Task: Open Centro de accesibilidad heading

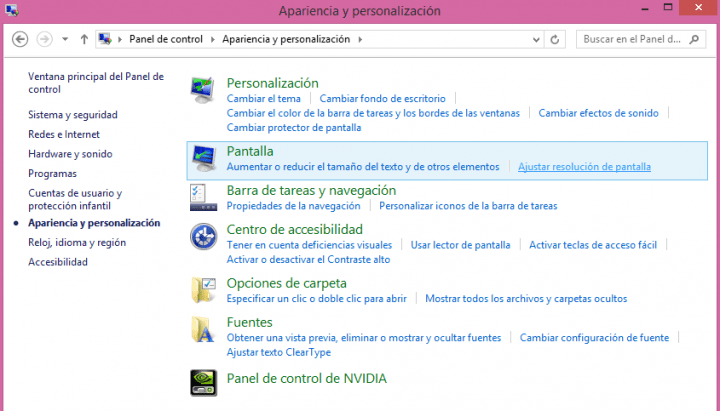Action: [295, 230]
